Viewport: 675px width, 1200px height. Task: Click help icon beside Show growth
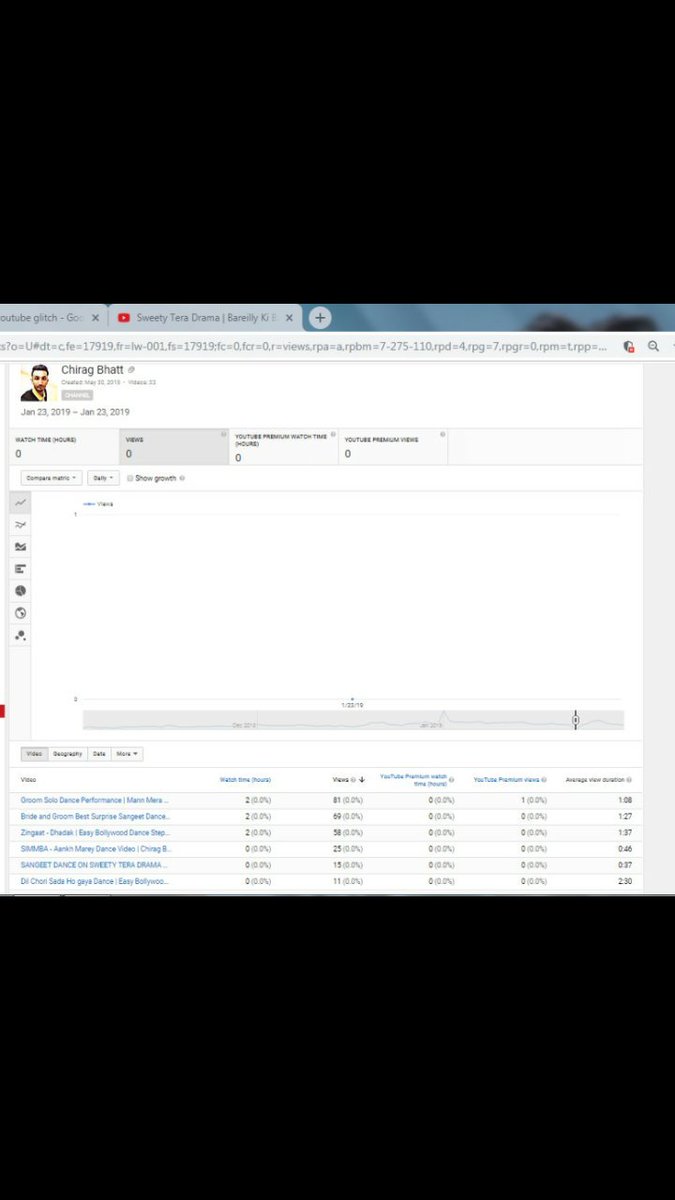(x=183, y=478)
